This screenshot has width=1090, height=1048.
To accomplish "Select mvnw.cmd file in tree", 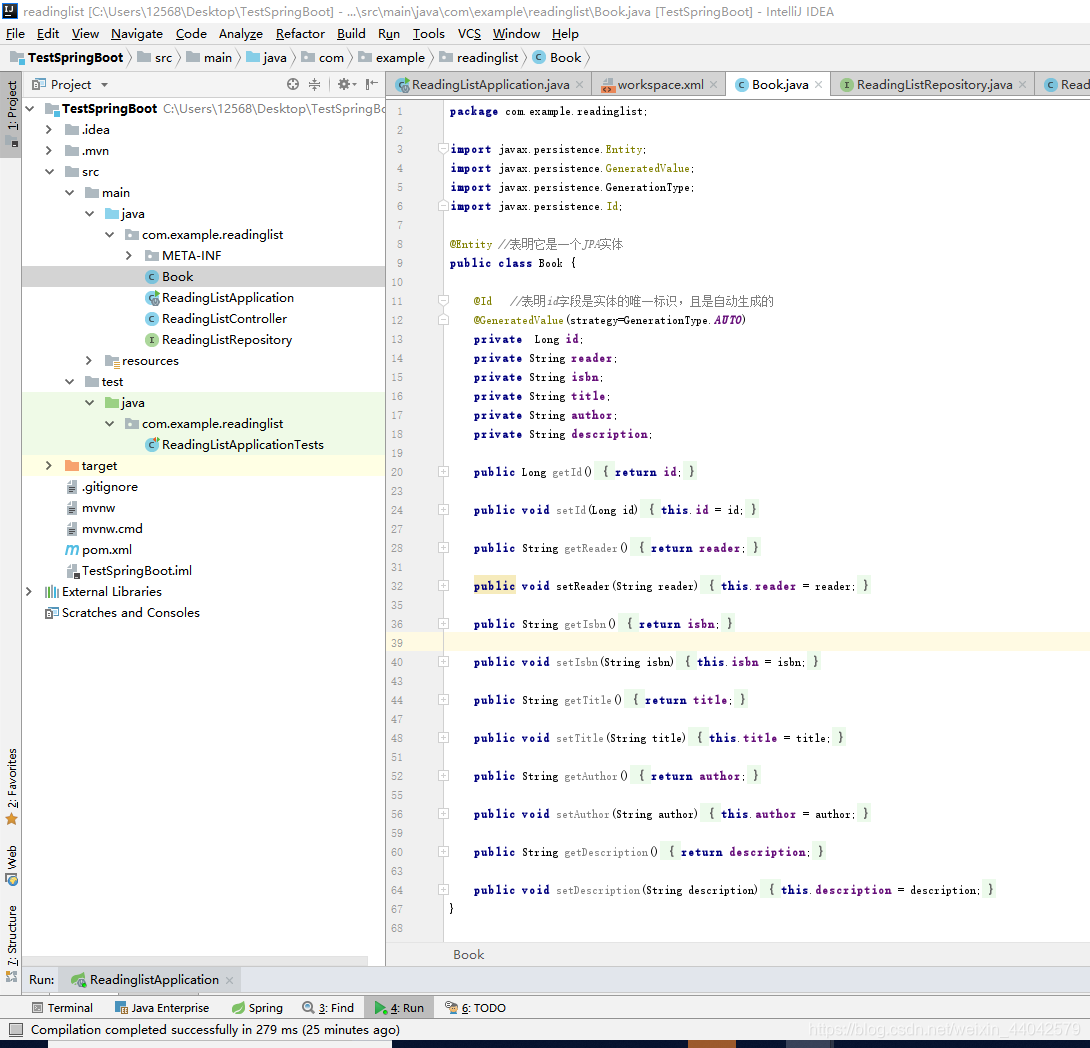I will 203,529.
